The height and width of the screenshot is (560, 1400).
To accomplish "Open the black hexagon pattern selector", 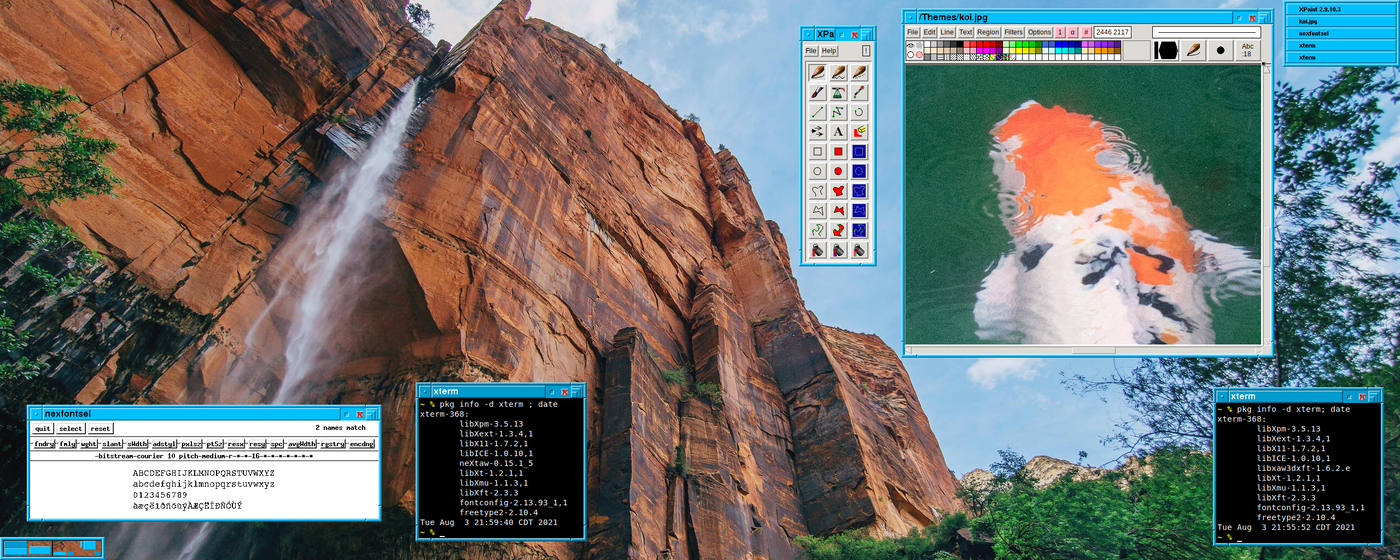I will click(x=1167, y=50).
